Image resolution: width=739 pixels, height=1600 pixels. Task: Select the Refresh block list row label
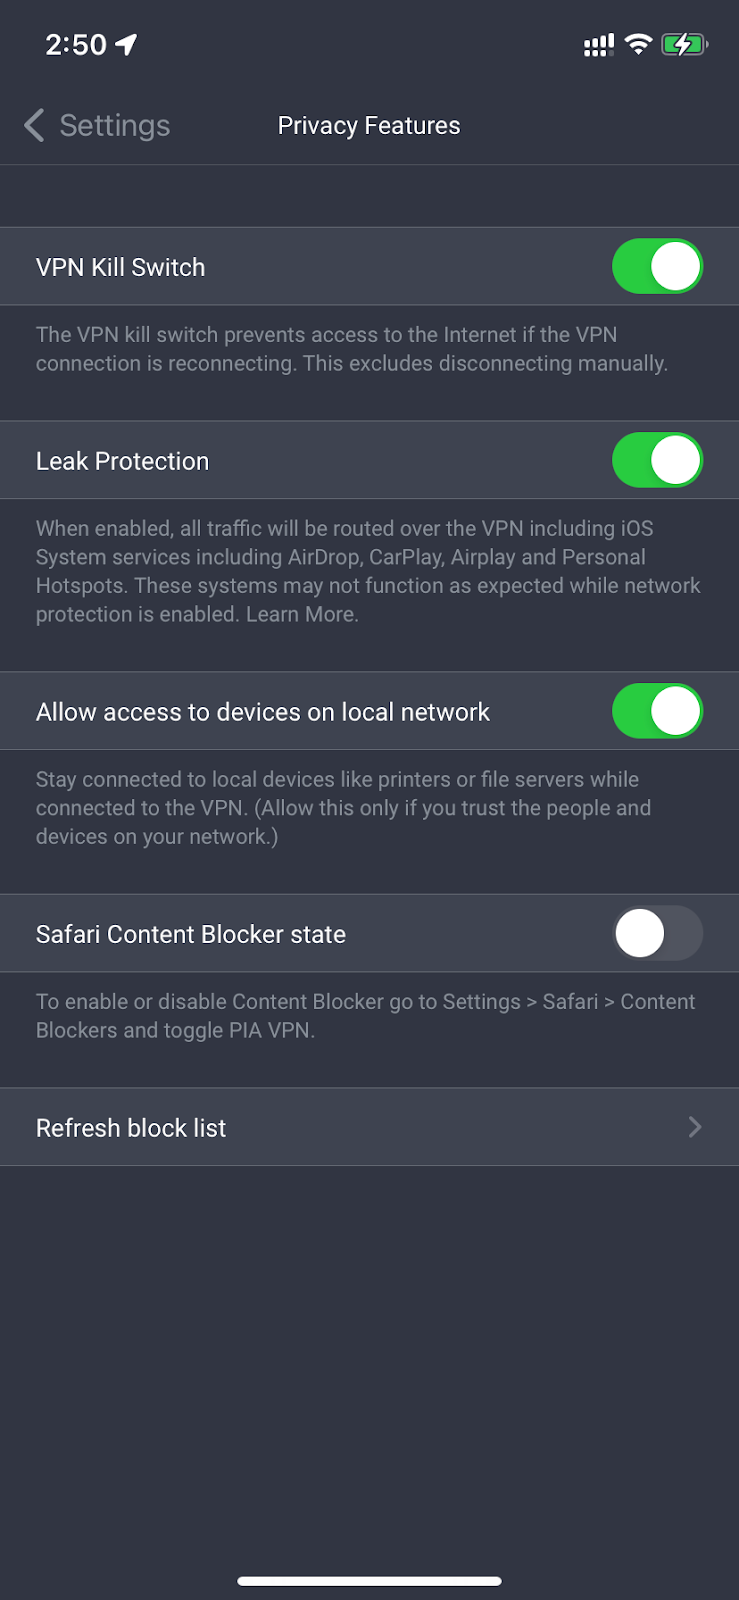131,1128
